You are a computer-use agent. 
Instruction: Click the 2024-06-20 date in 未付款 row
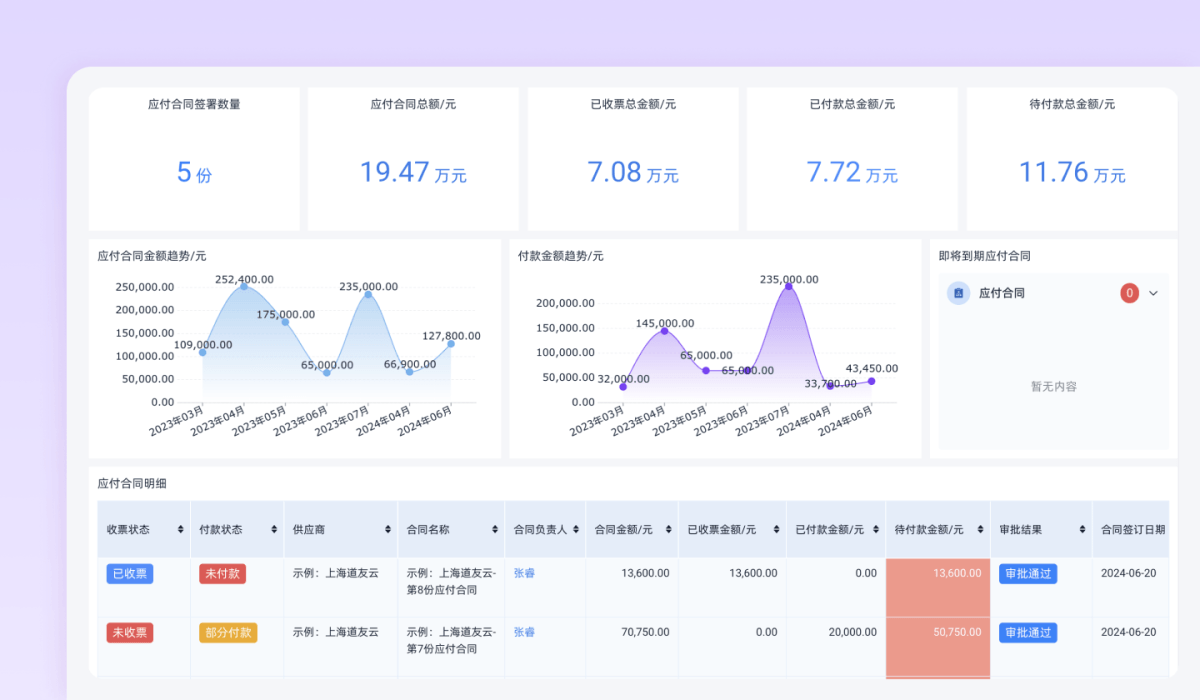click(x=1128, y=573)
